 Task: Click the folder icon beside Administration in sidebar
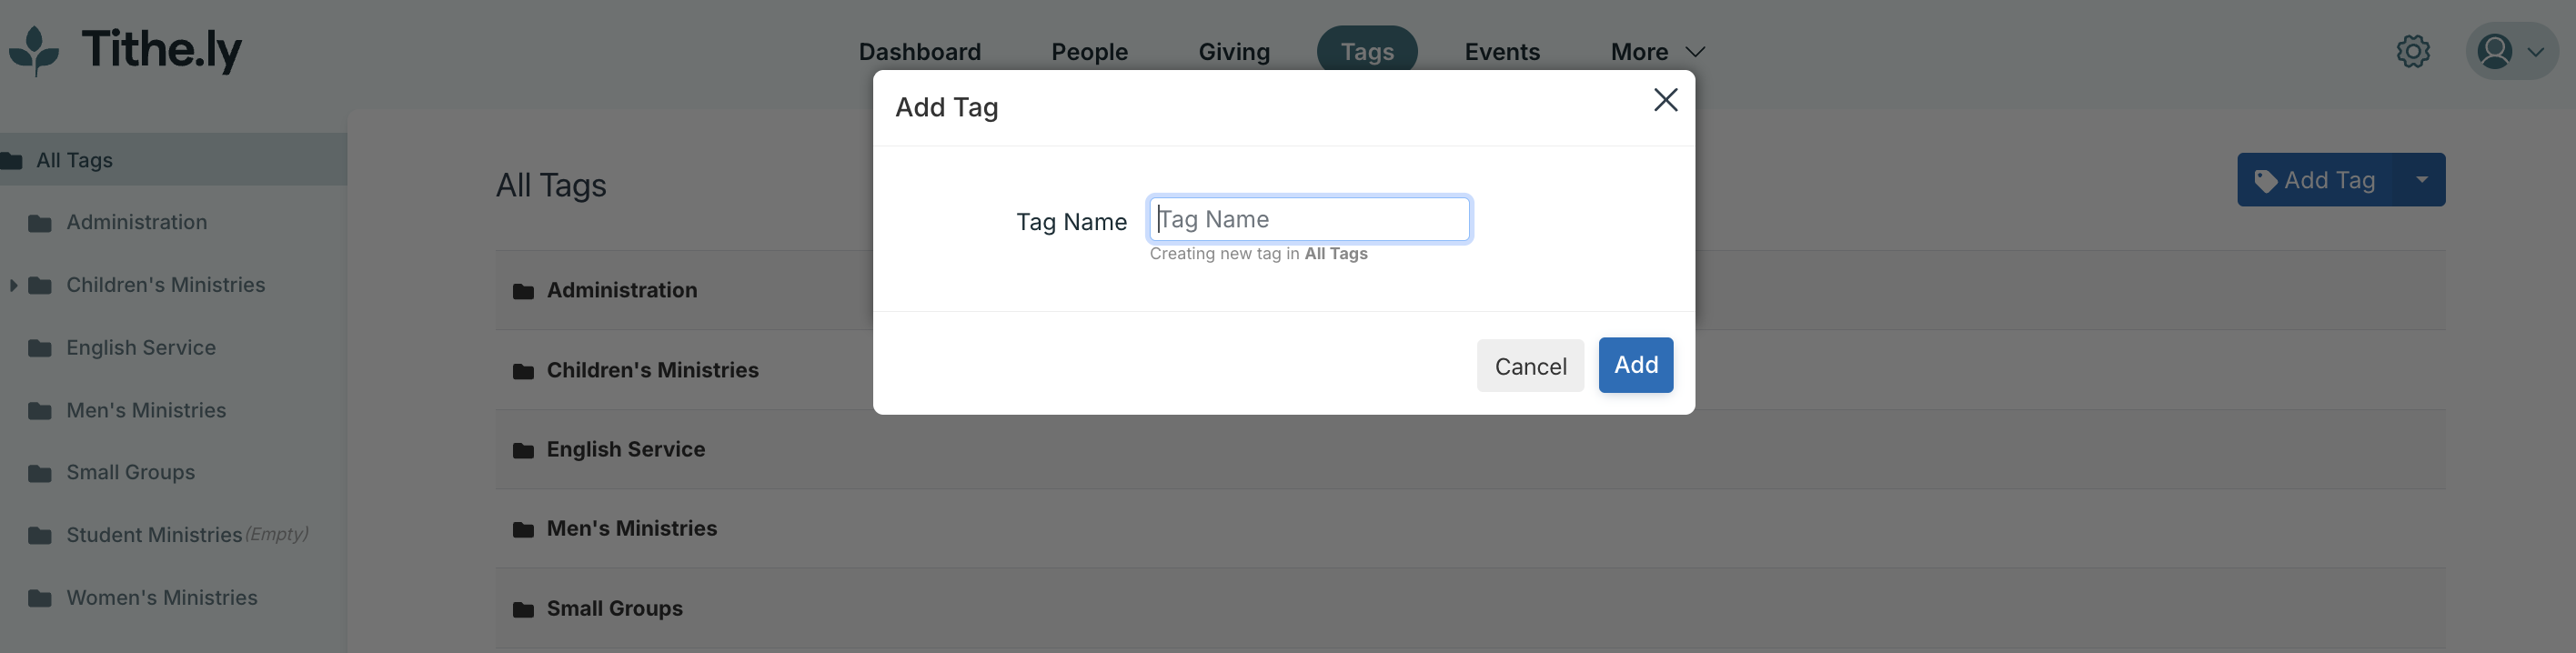click(40, 223)
